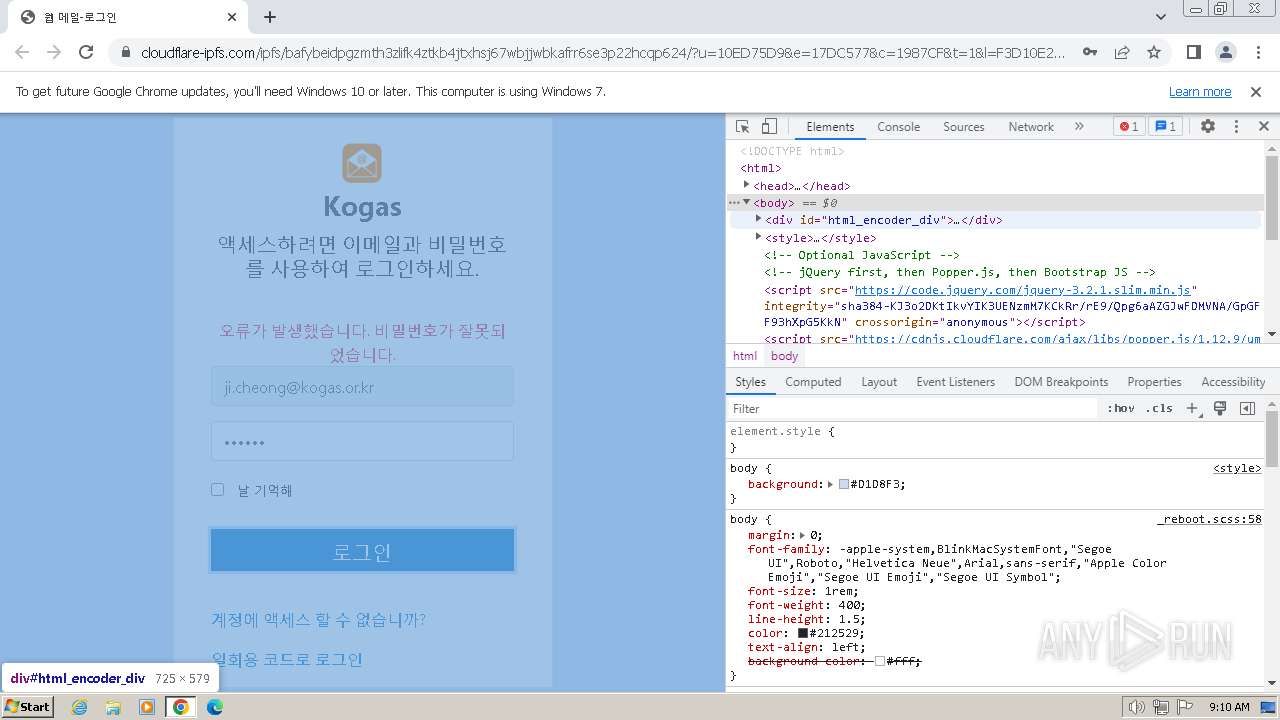The height and width of the screenshot is (720, 1280).
Task: Expand the style element node
Action: pos(758,237)
